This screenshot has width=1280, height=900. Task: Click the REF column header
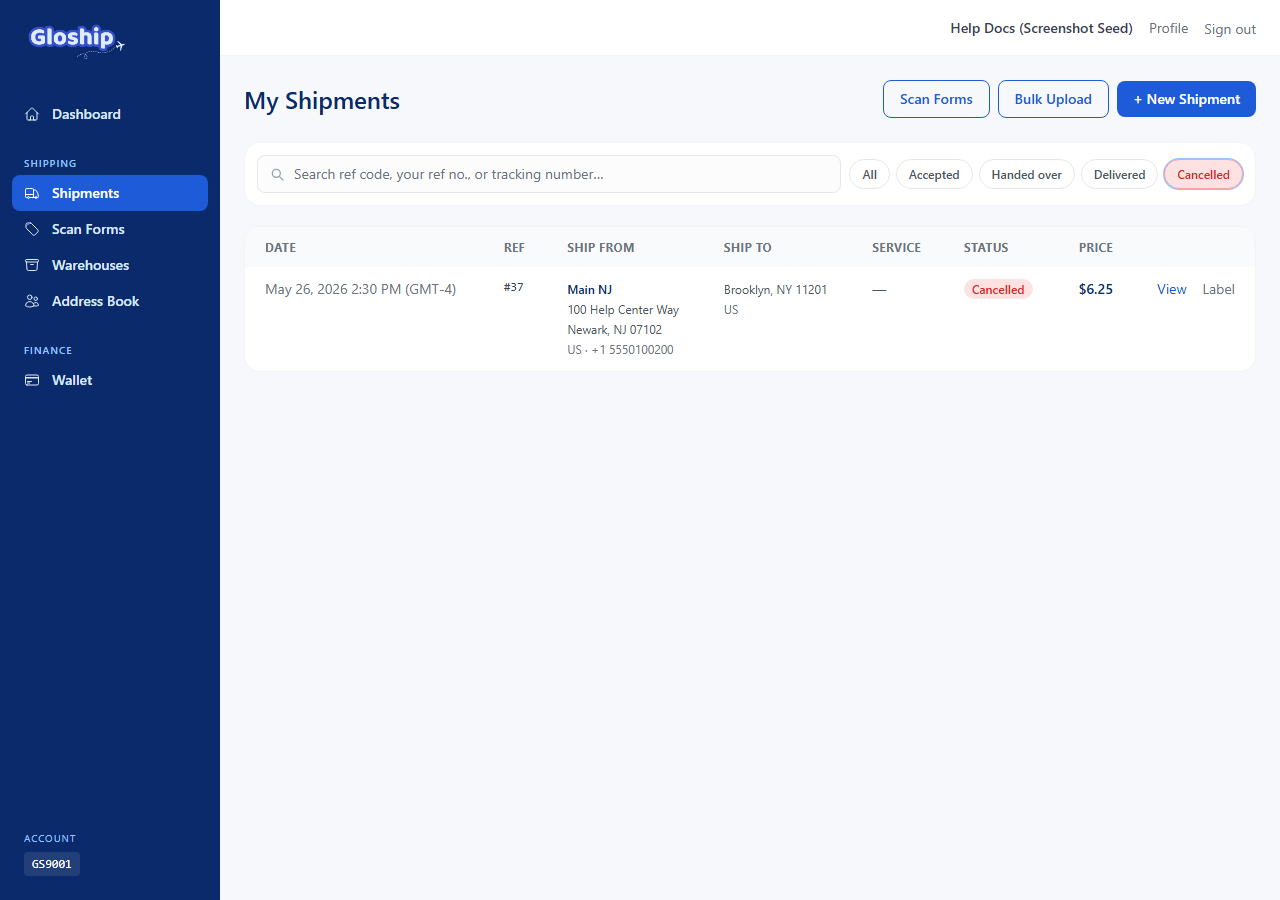pyautogui.click(x=514, y=247)
